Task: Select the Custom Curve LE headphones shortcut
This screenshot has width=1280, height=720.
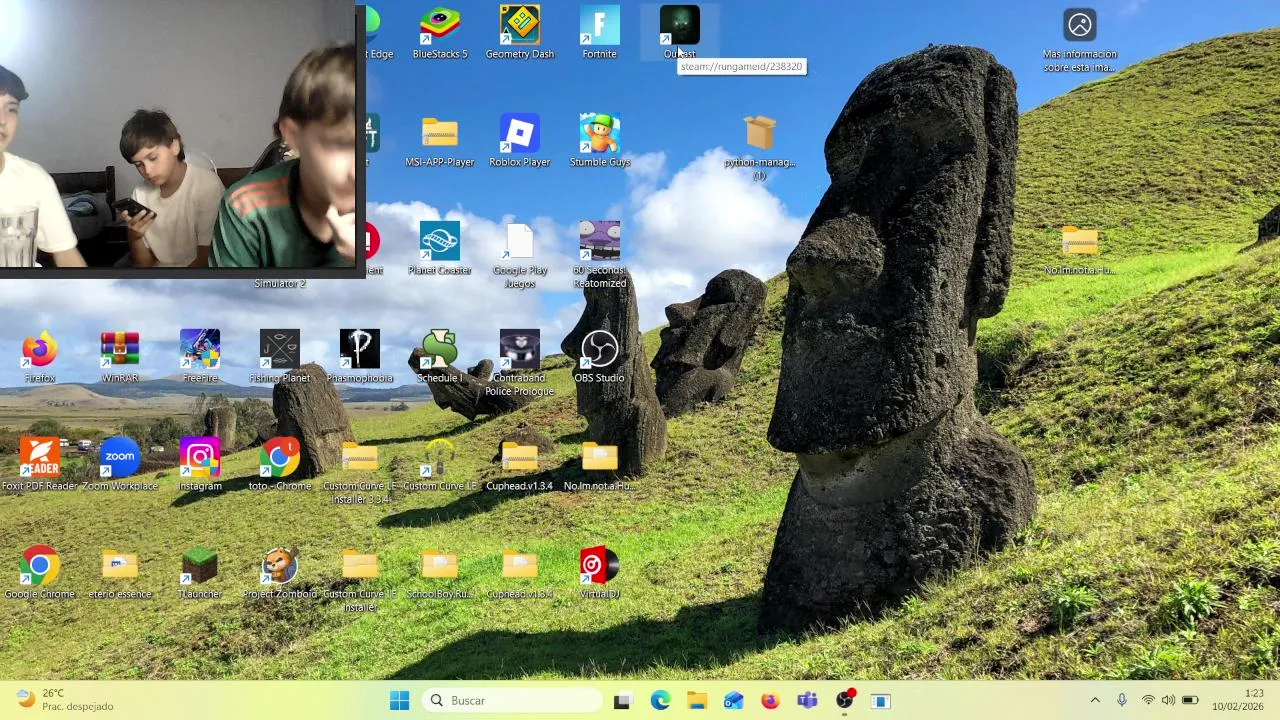Action: click(x=440, y=465)
